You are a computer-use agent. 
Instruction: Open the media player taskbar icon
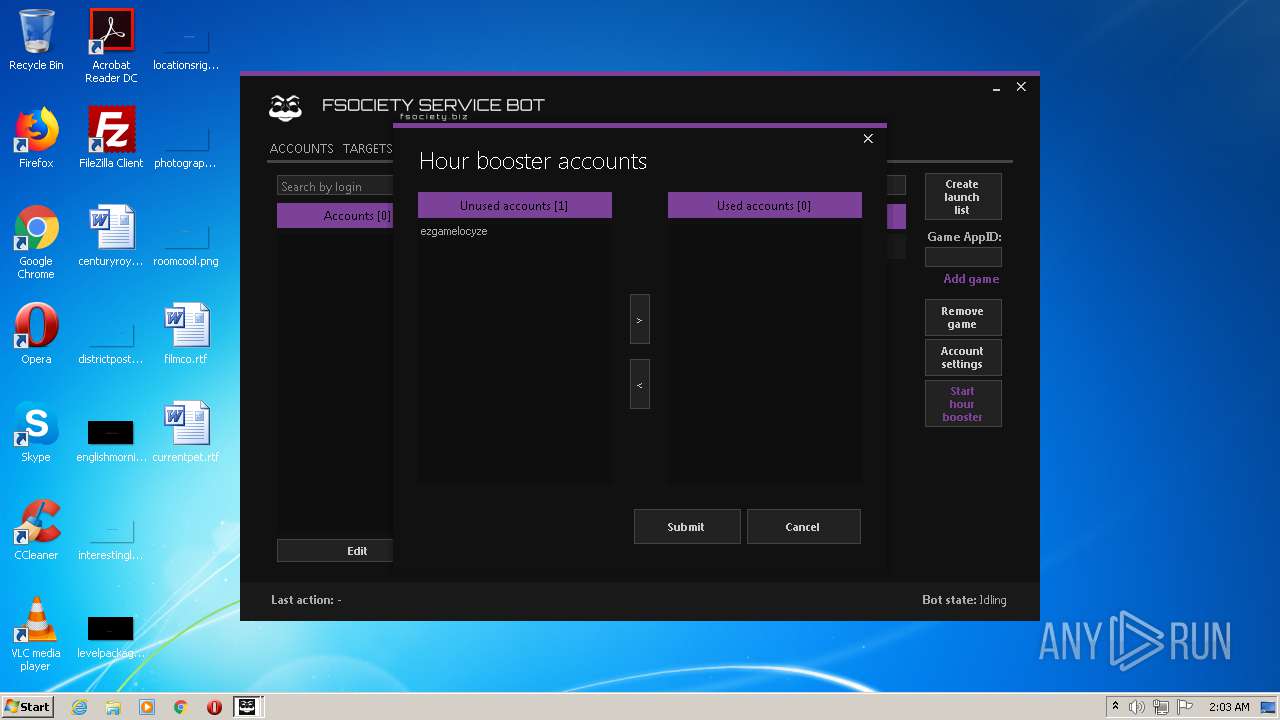147,707
